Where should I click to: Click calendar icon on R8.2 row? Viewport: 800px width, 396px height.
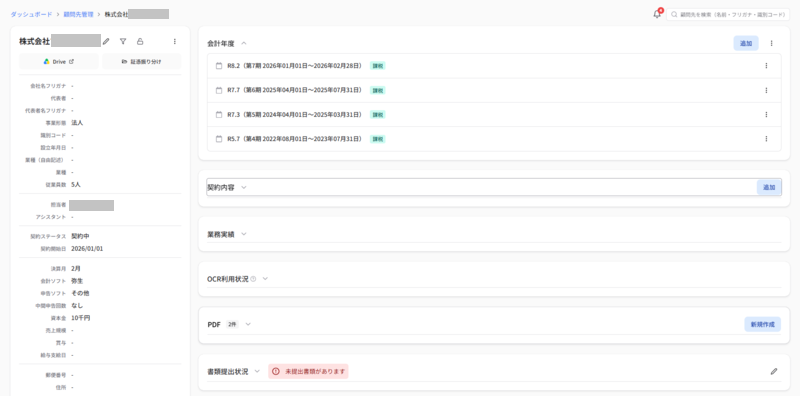(x=219, y=66)
